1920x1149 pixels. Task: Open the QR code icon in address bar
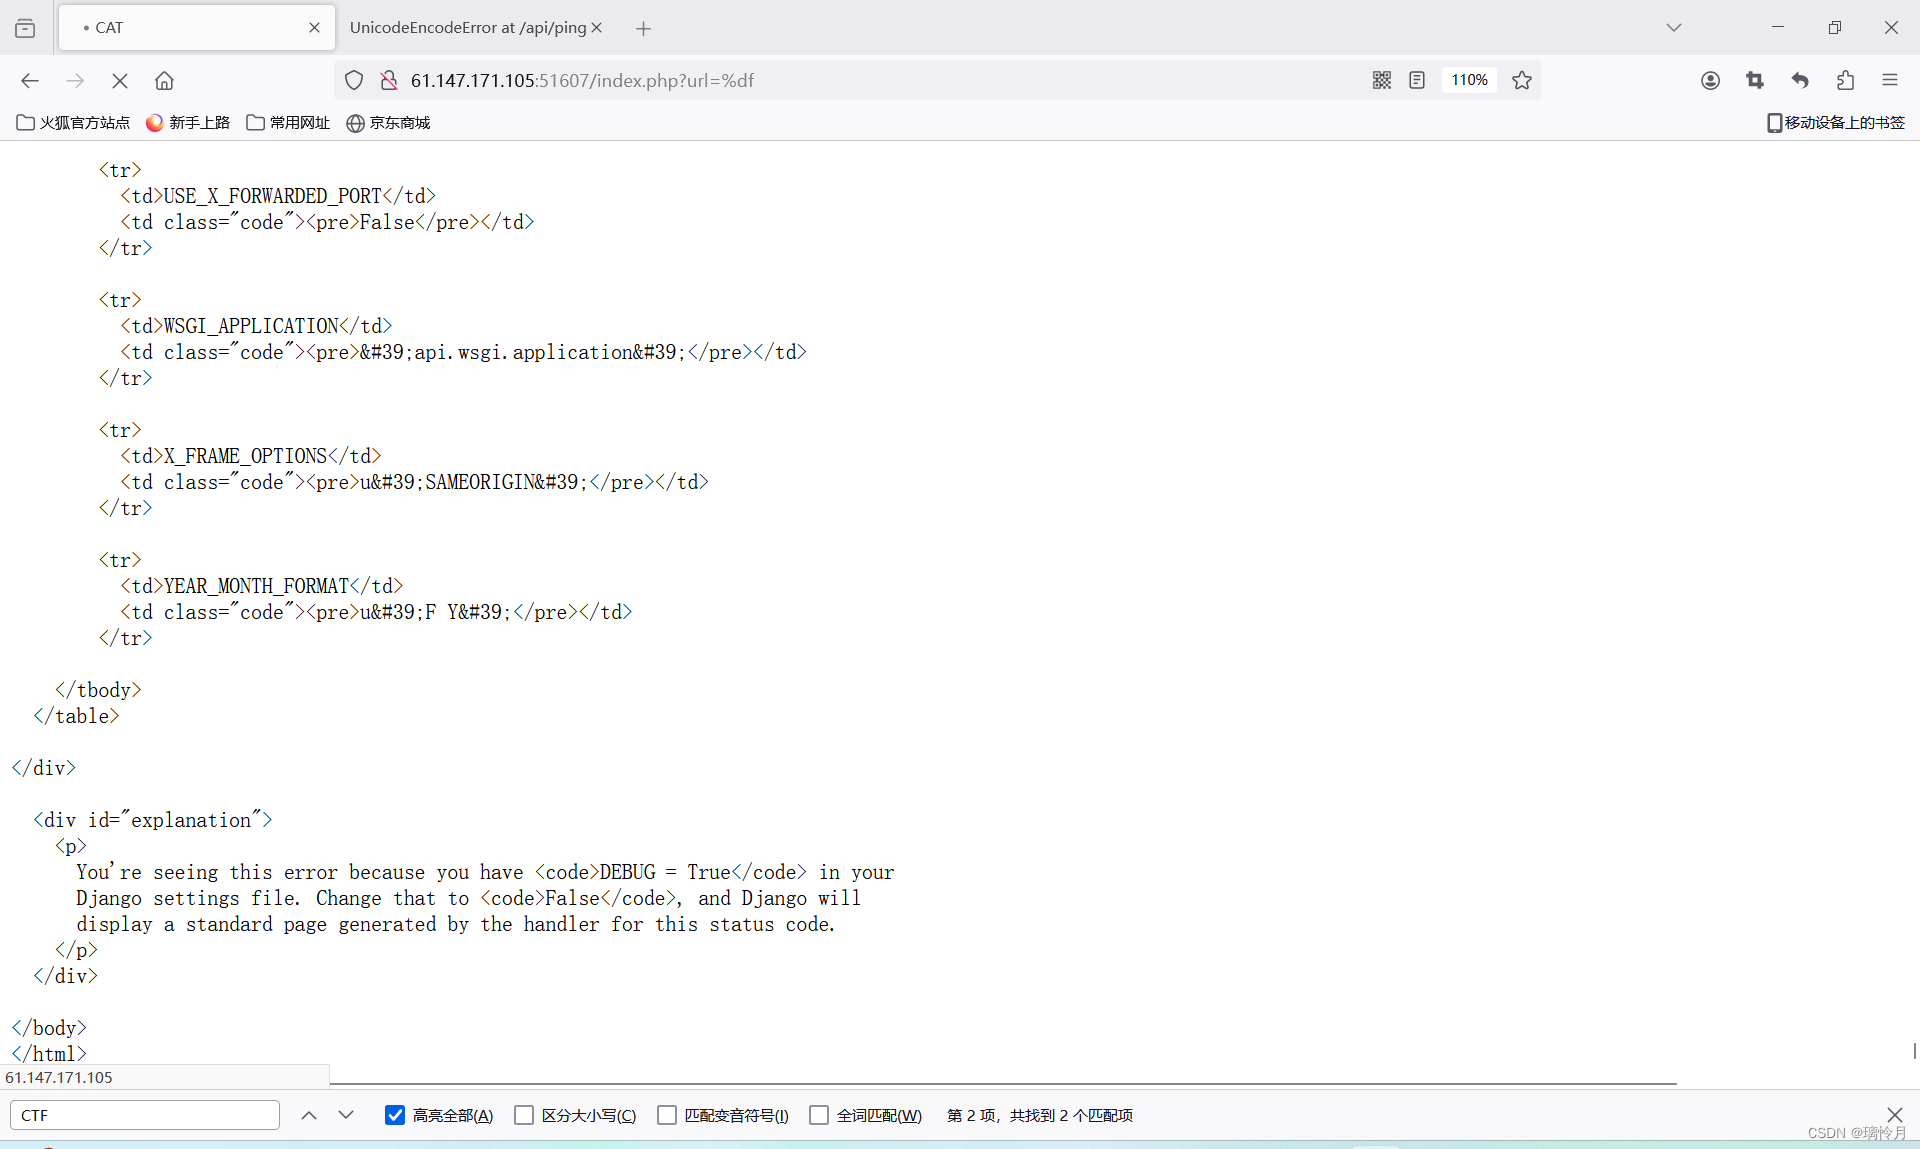pyautogui.click(x=1382, y=80)
